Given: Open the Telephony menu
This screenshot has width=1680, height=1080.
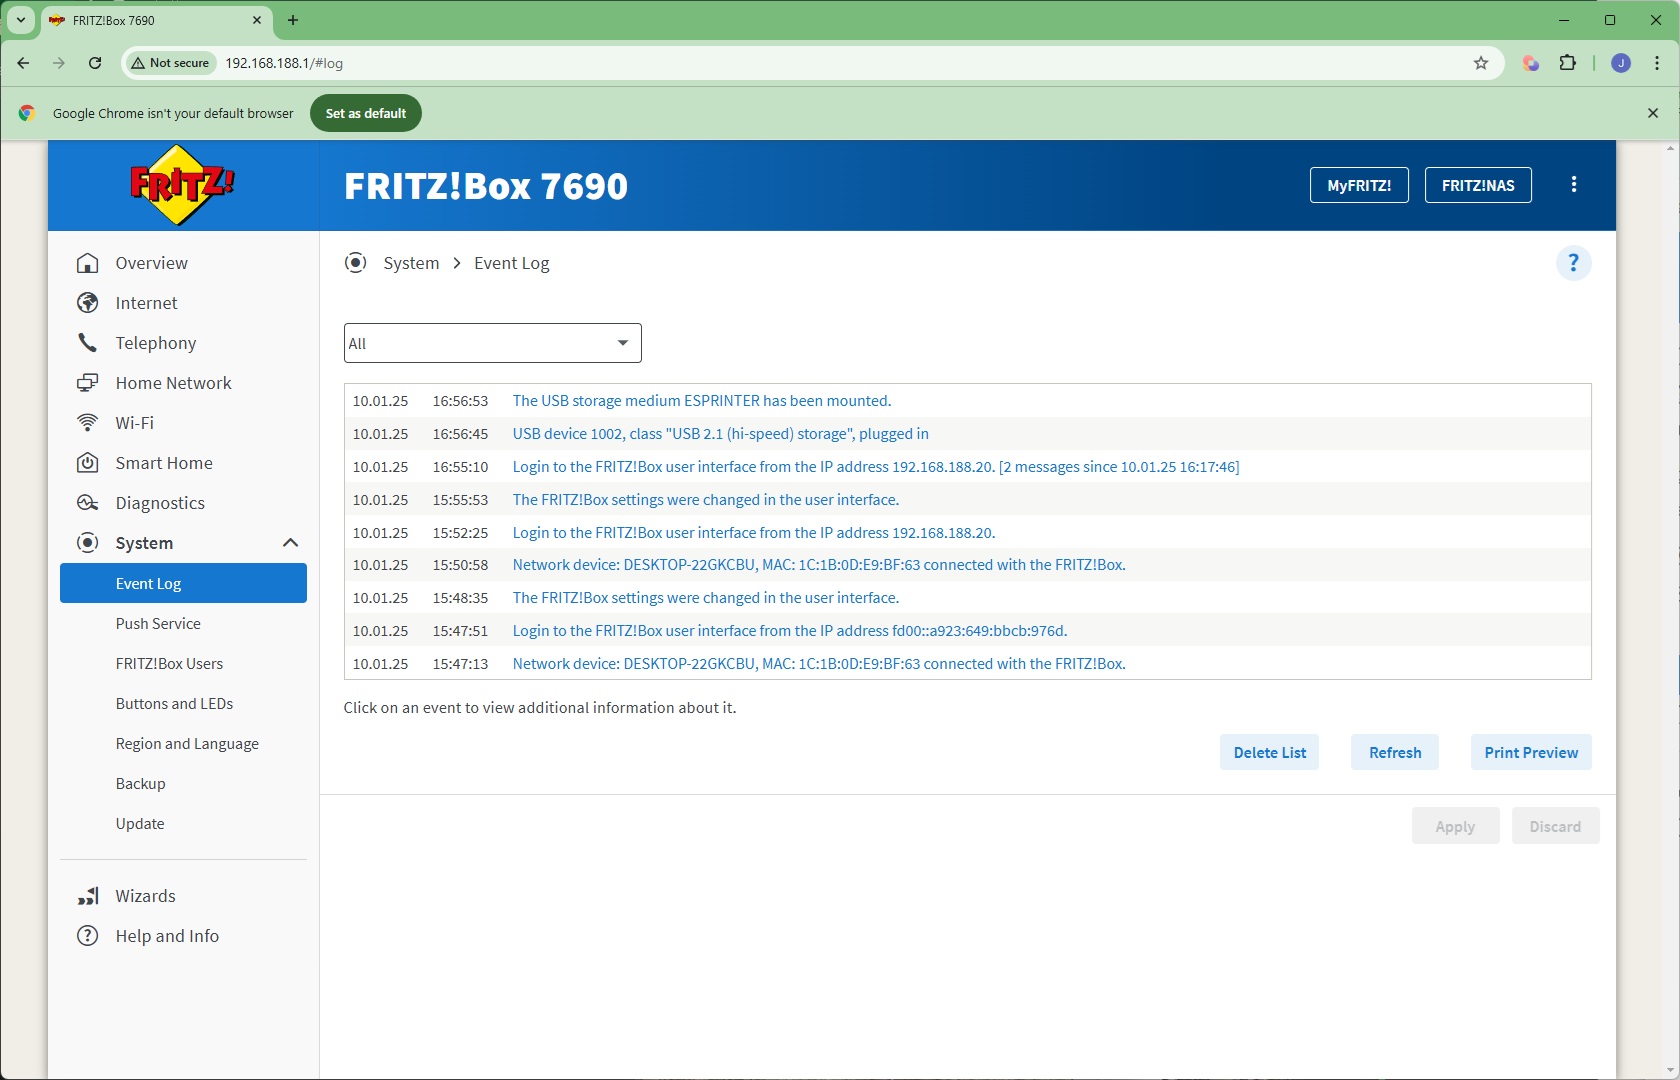Looking at the screenshot, I should click(156, 343).
